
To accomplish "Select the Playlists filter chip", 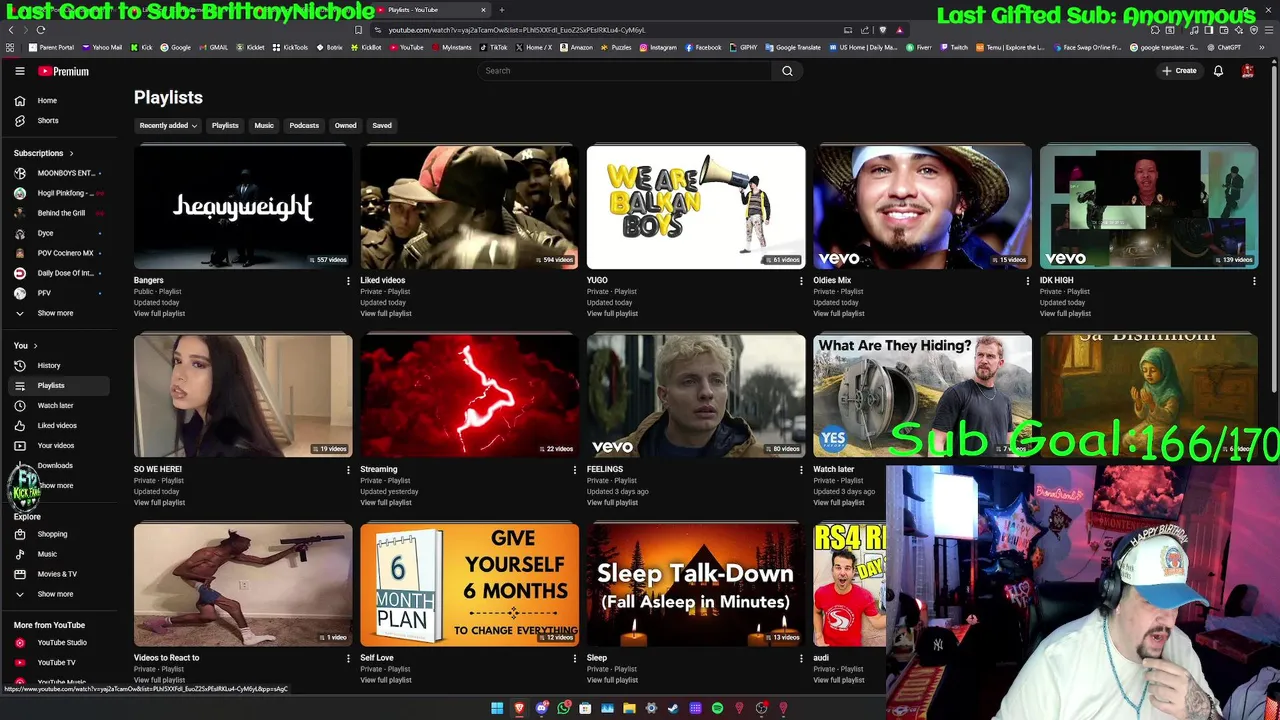I will [x=225, y=126].
